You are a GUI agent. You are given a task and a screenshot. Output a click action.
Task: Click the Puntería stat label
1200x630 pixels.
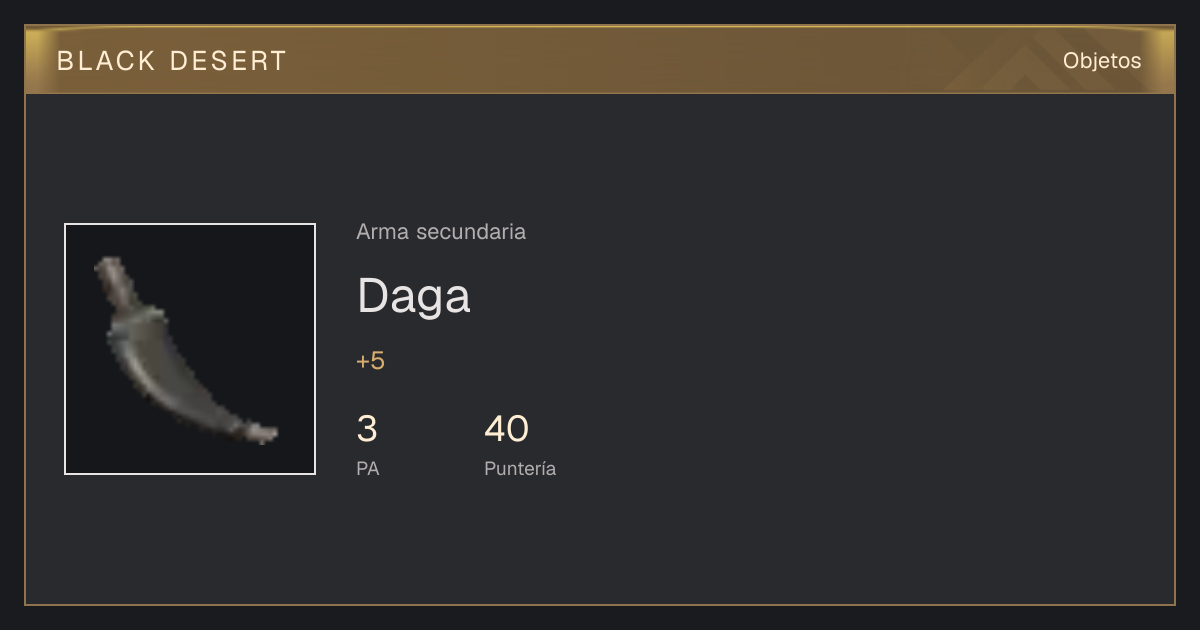(520, 468)
